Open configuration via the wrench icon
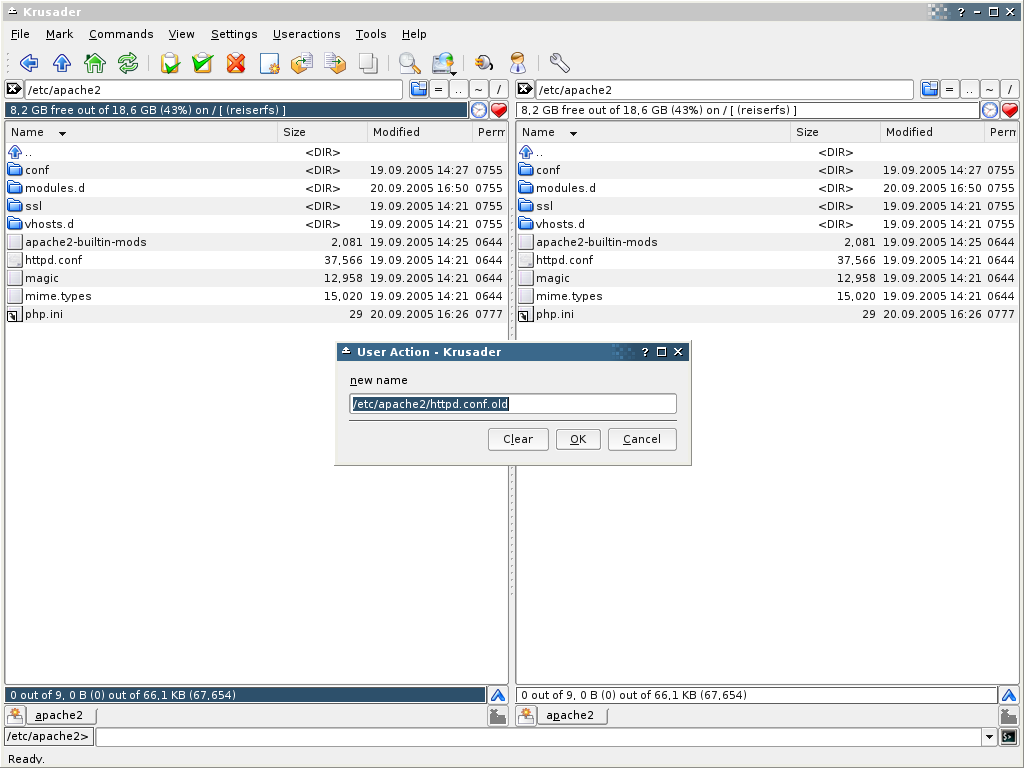 point(560,63)
